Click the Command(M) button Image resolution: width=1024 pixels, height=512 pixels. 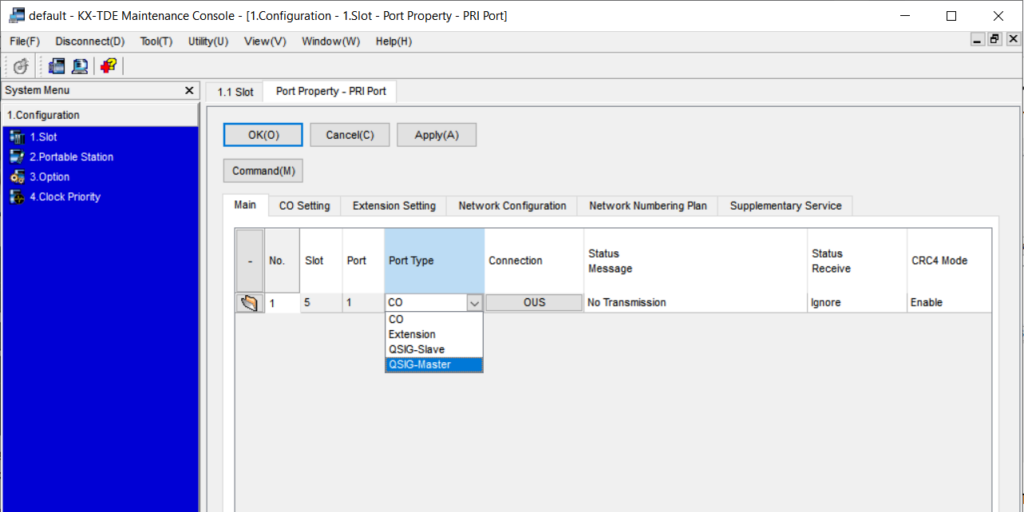[263, 171]
